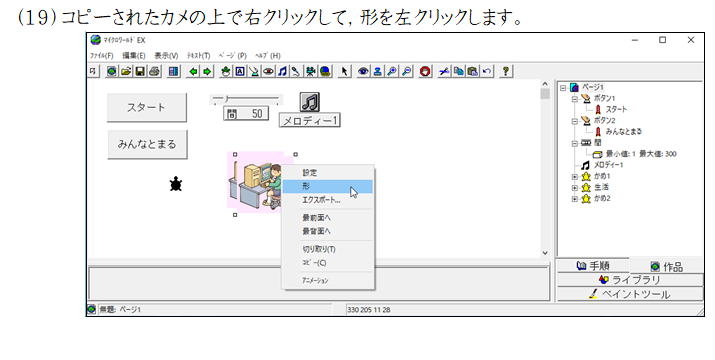Select the arrow pointer tool

pos(344,71)
